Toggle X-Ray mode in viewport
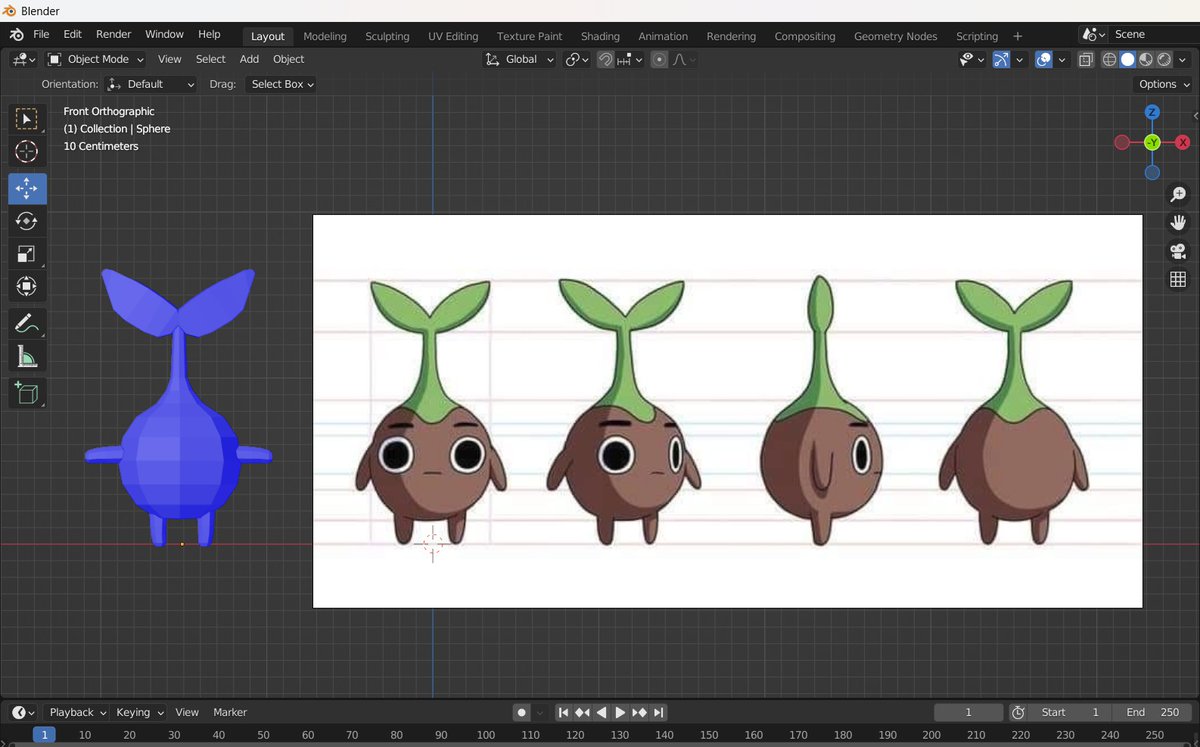Screen dimensions: 1200x747 (x=1085, y=59)
